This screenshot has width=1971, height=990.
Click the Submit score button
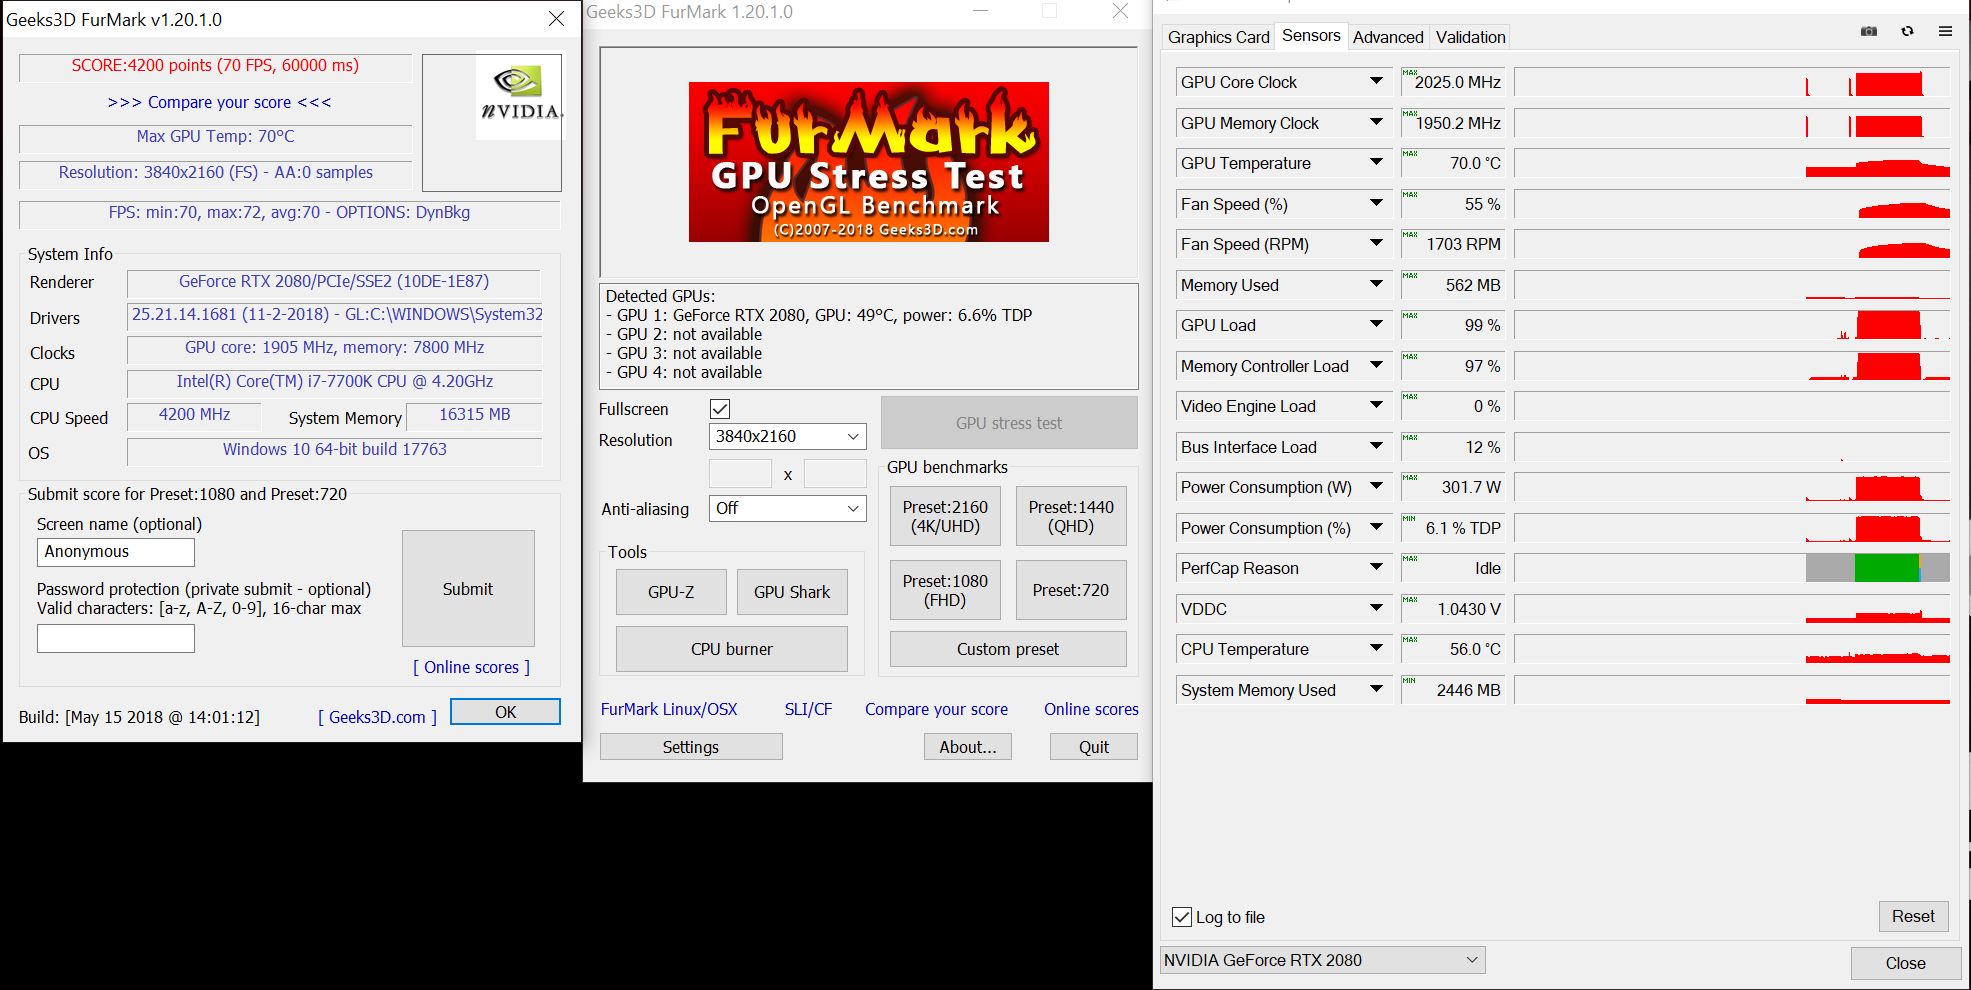click(x=468, y=589)
